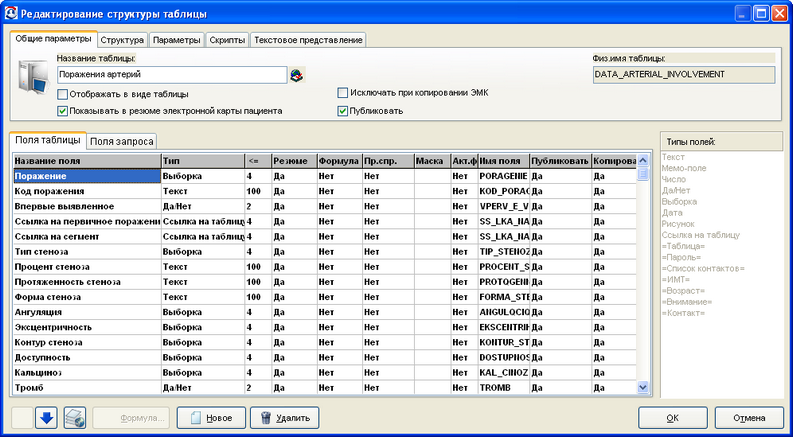Select the 'Эксцентричность' field row

(325, 327)
